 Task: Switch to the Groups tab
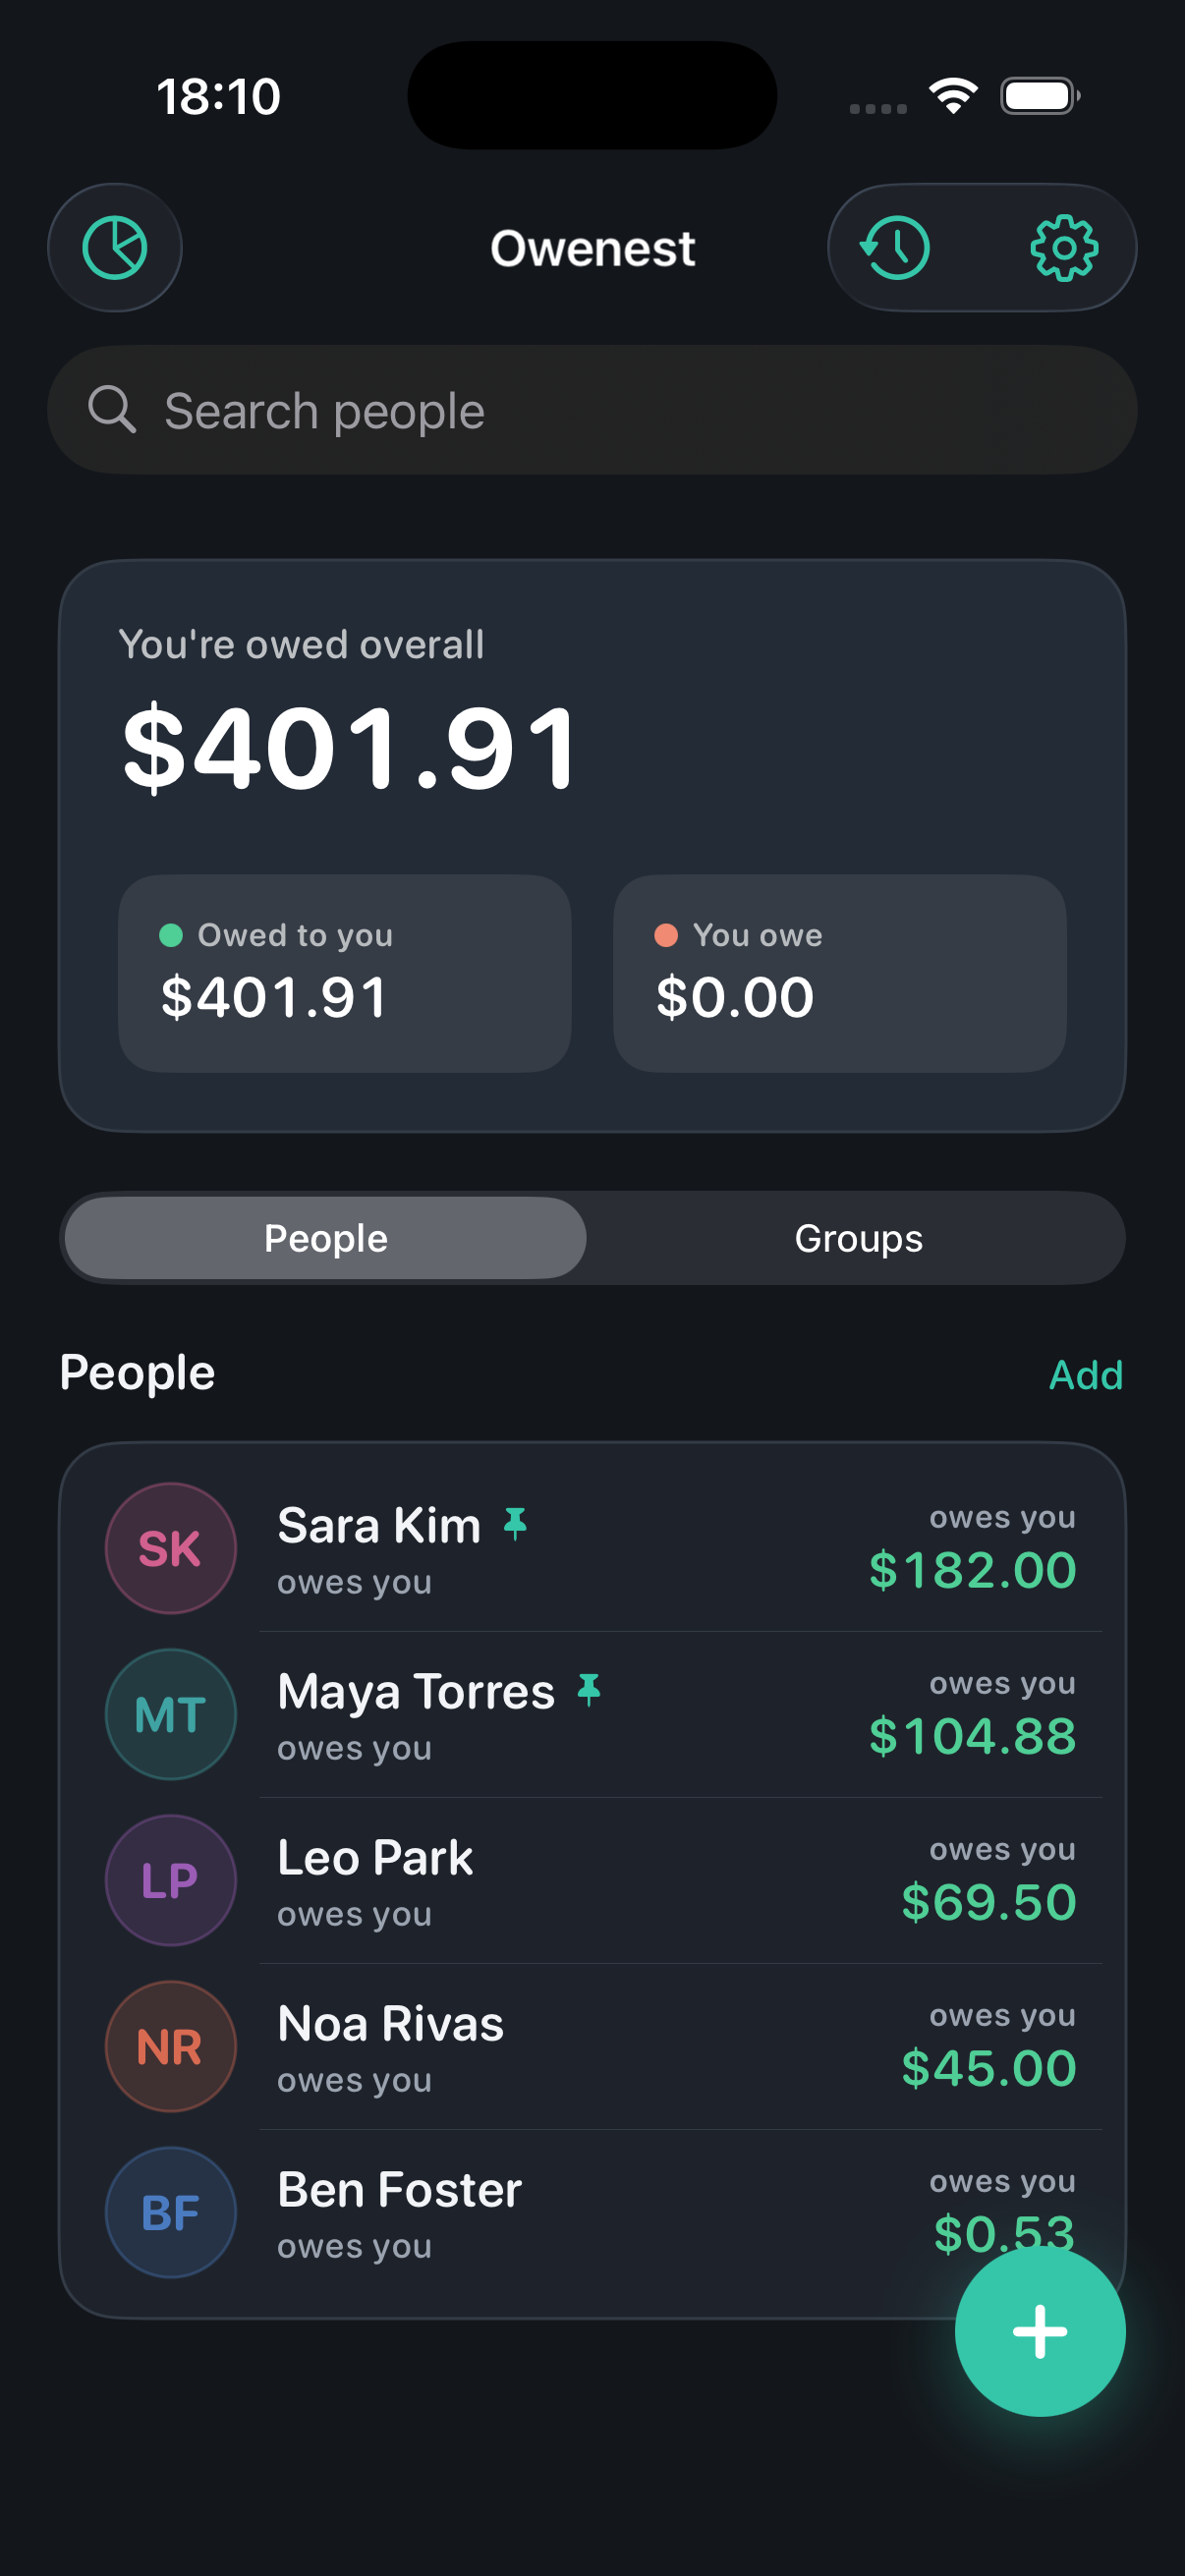[x=858, y=1238]
